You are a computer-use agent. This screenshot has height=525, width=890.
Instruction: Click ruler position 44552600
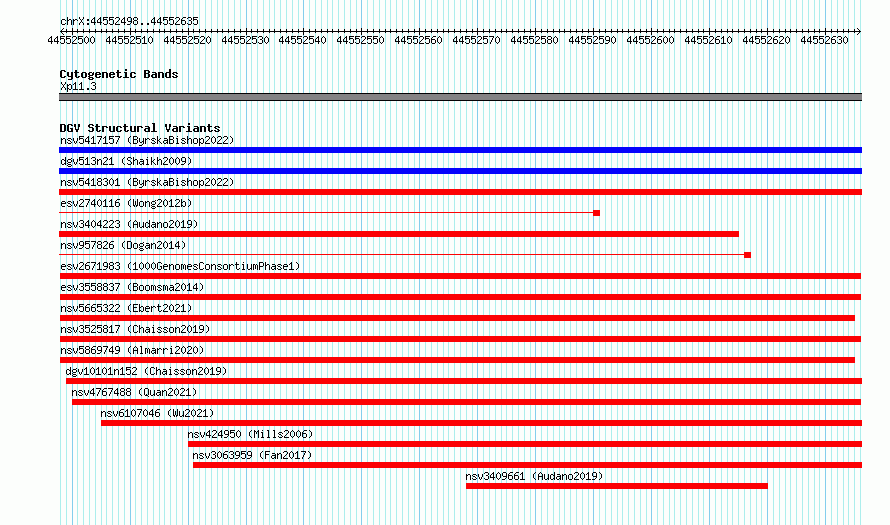[x=650, y=40]
